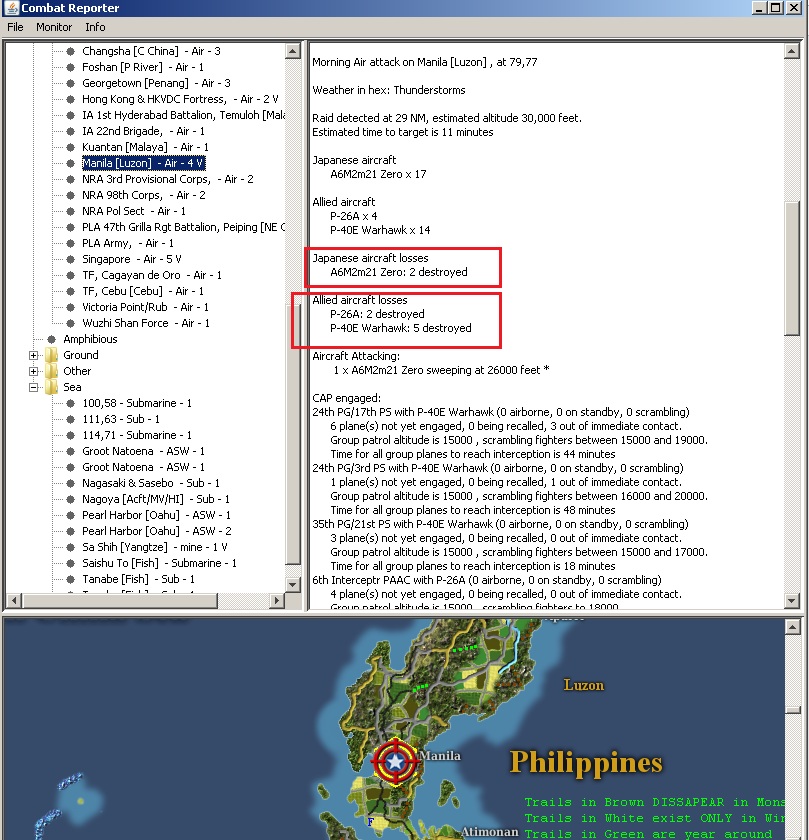Select NRA 98th Corps - Air - 2
Viewport: 809px width, 840px height.
(x=144, y=195)
